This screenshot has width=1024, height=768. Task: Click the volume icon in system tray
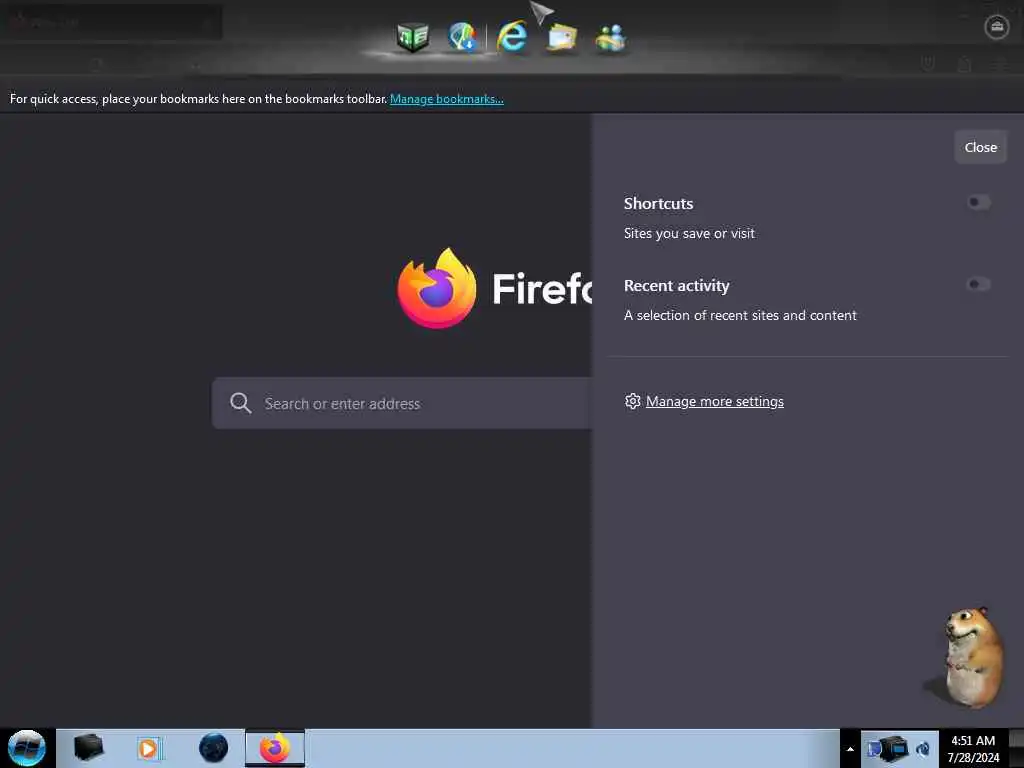point(923,748)
